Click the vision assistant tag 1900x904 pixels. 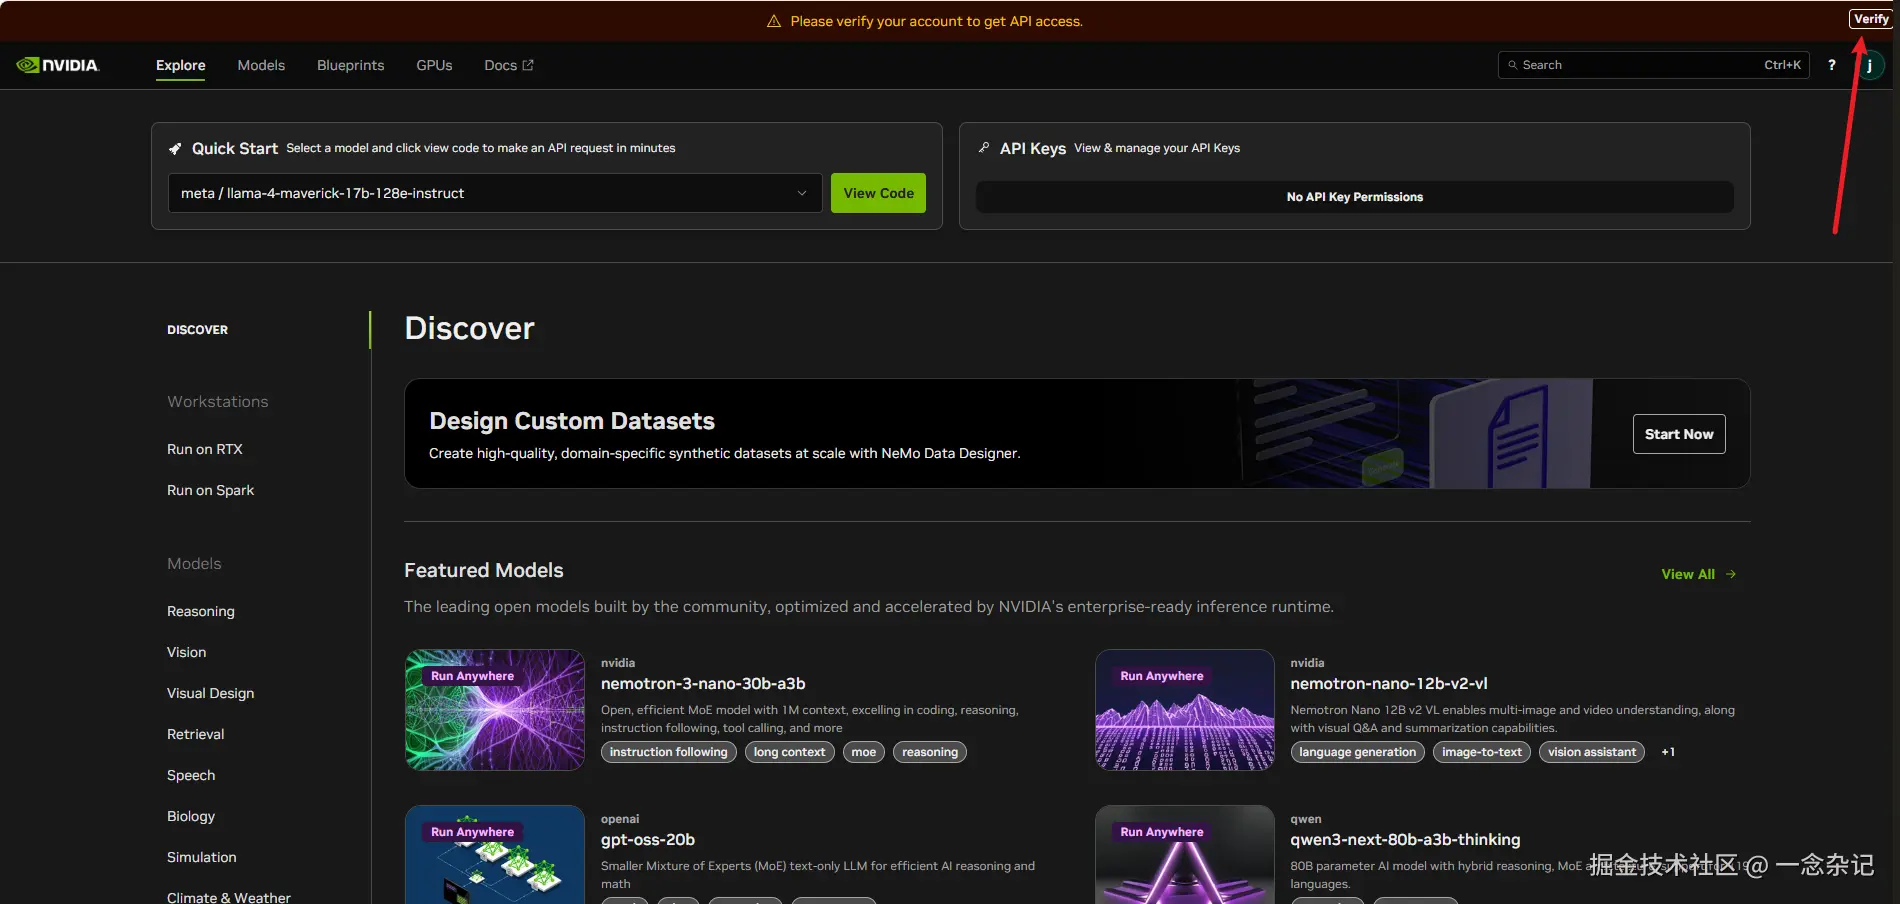pos(1592,752)
